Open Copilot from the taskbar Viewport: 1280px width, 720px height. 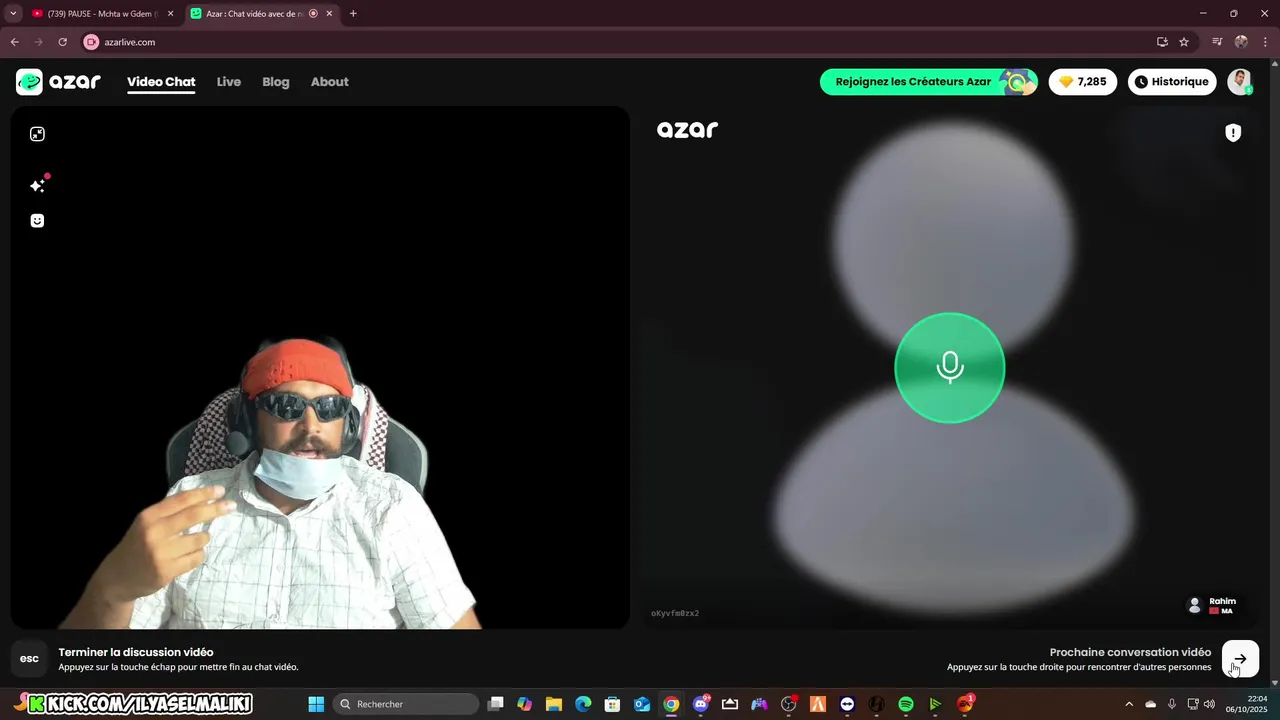pyautogui.click(x=525, y=704)
